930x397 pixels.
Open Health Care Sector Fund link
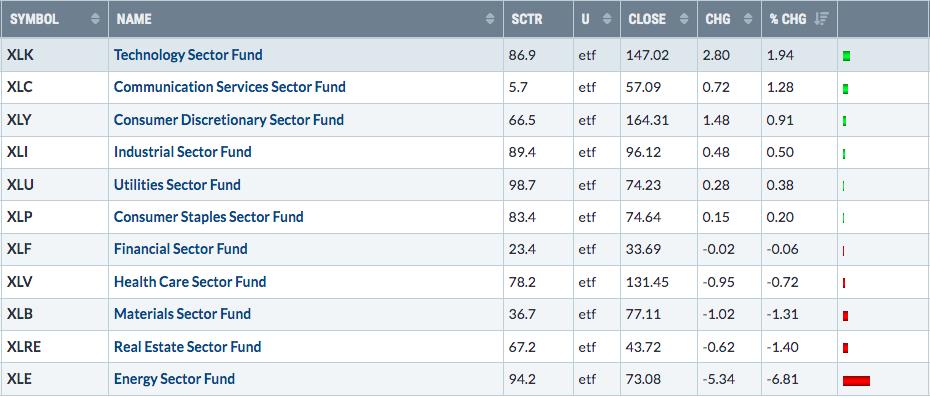(x=190, y=281)
